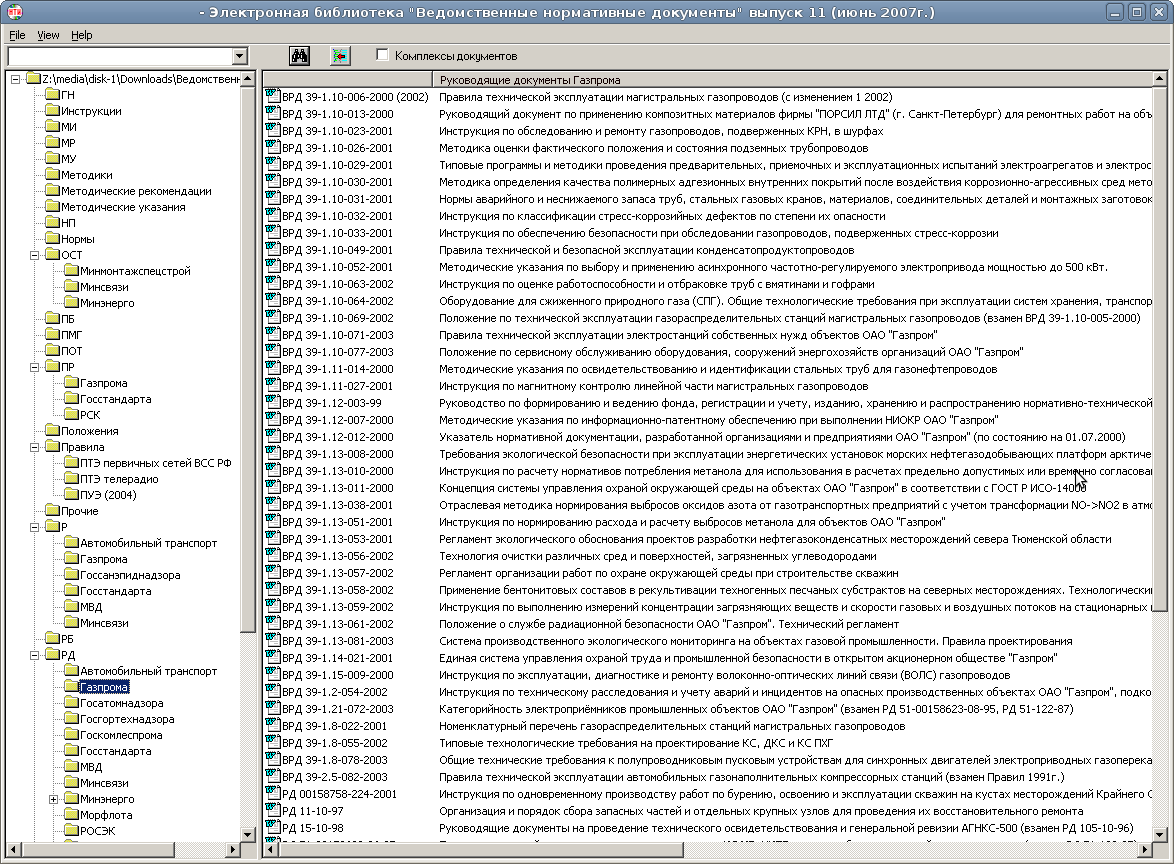Expand the Минэнерго folder under РД

tap(53, 799)
